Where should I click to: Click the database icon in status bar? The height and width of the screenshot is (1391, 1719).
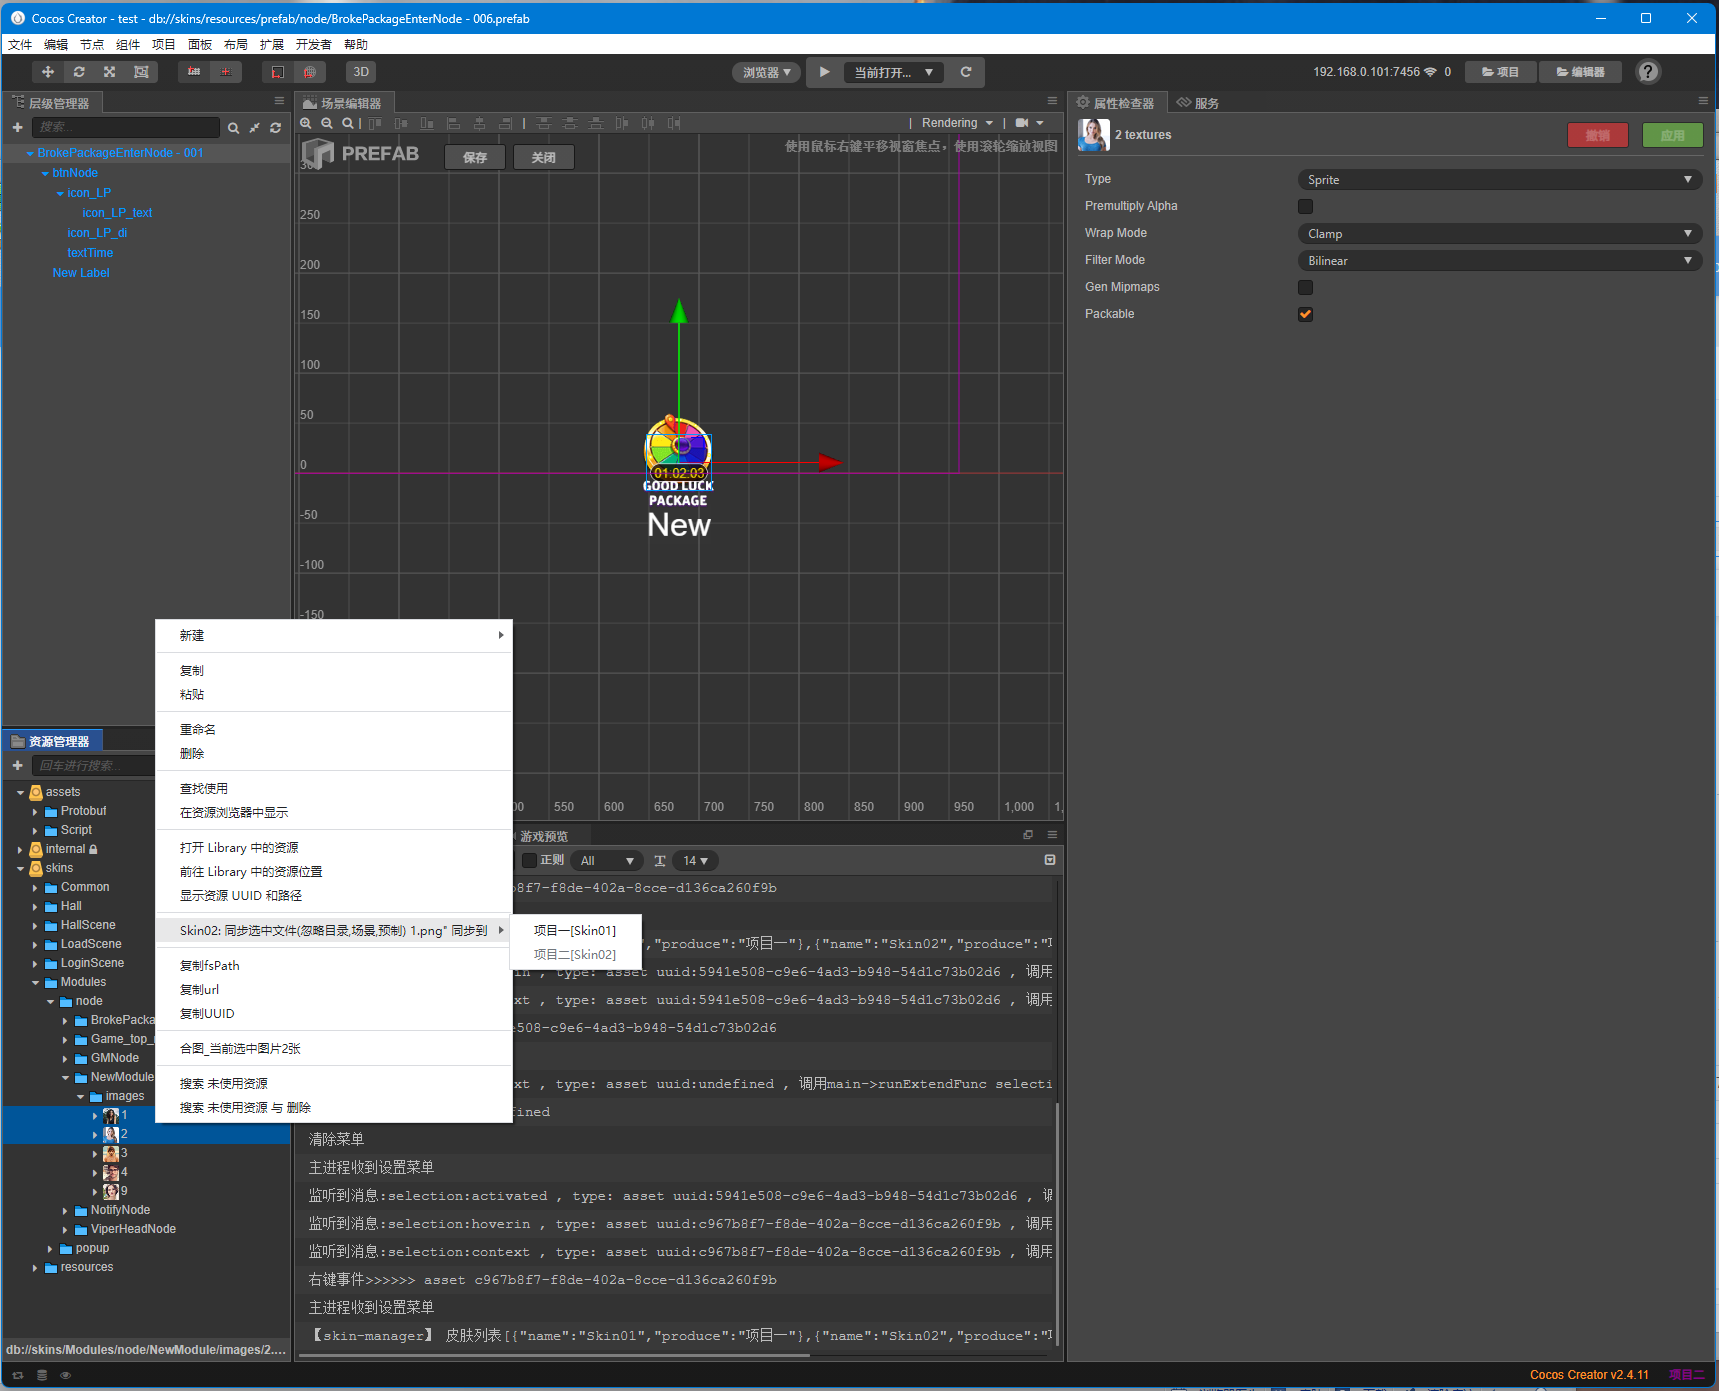tap(42, 1375)
